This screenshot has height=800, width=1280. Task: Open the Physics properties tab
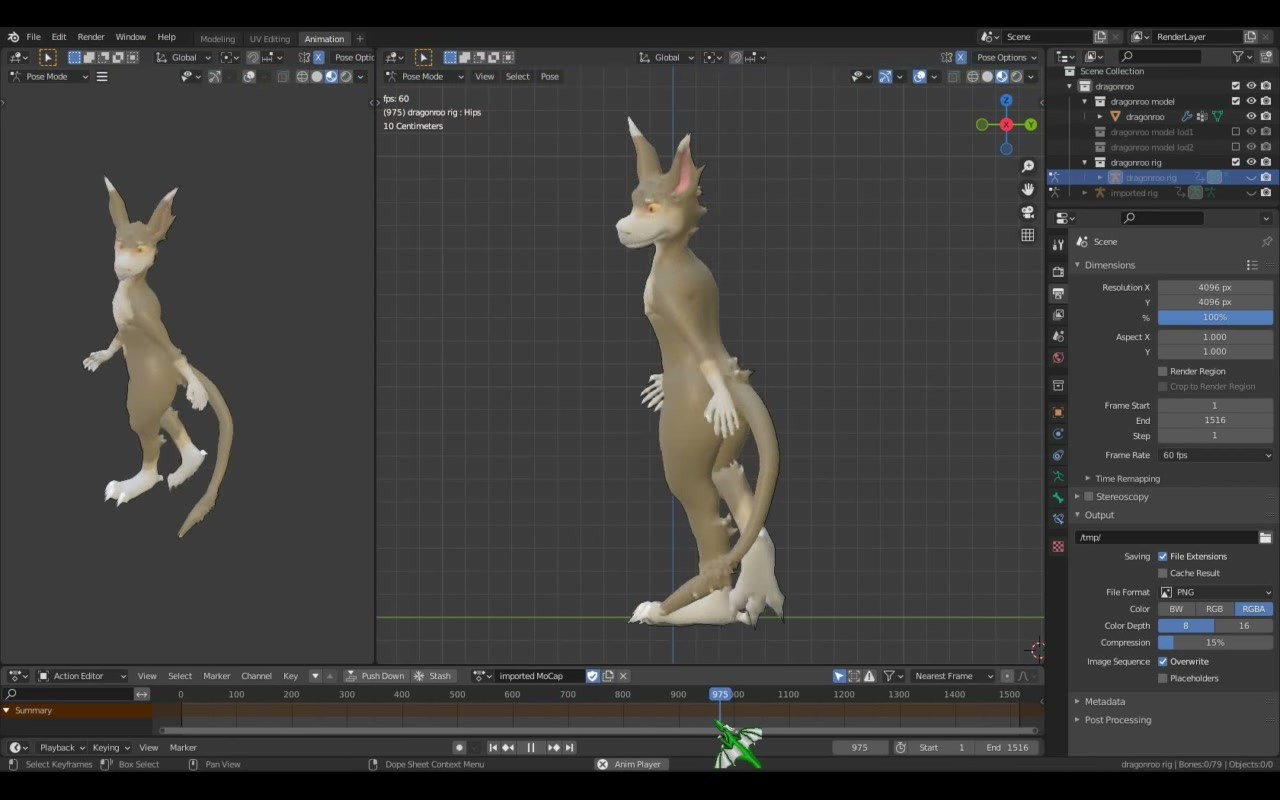pyautogui.click(x=1057, y=455)
